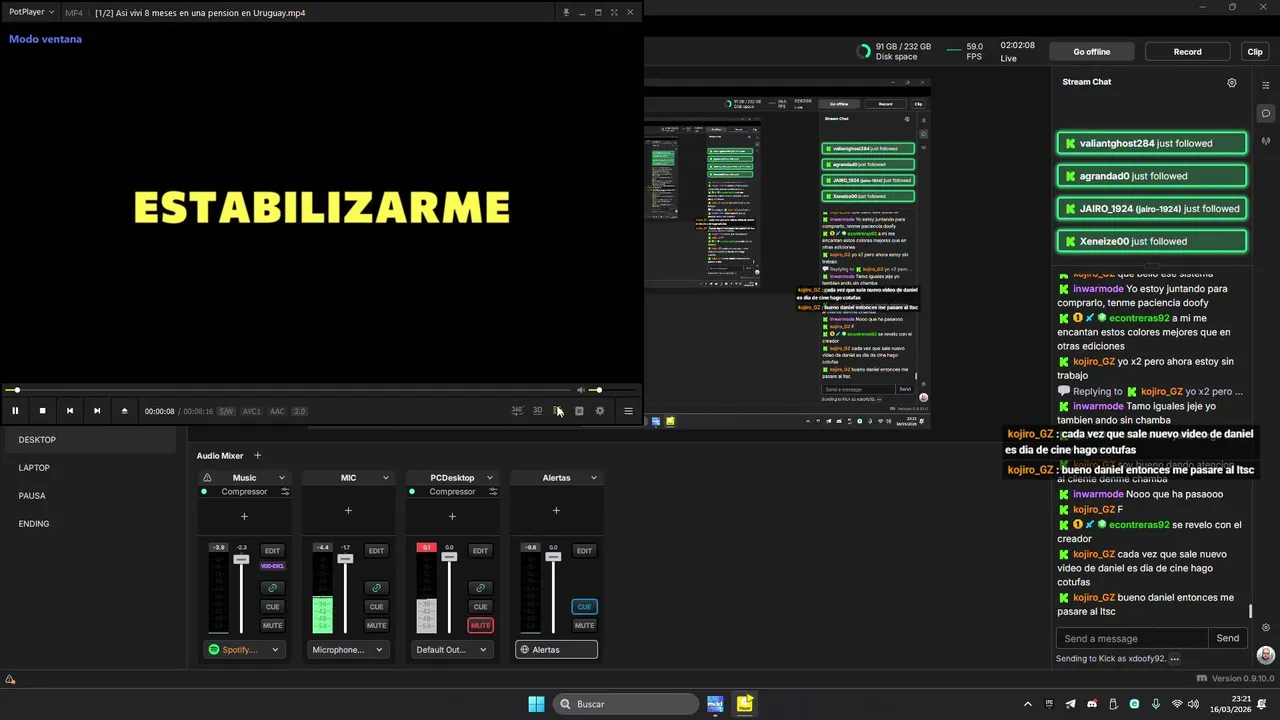This screenshot has width=1280, height=720.
Task: Toggle CUE on the Alertas channel
Action: click(584, 607)
